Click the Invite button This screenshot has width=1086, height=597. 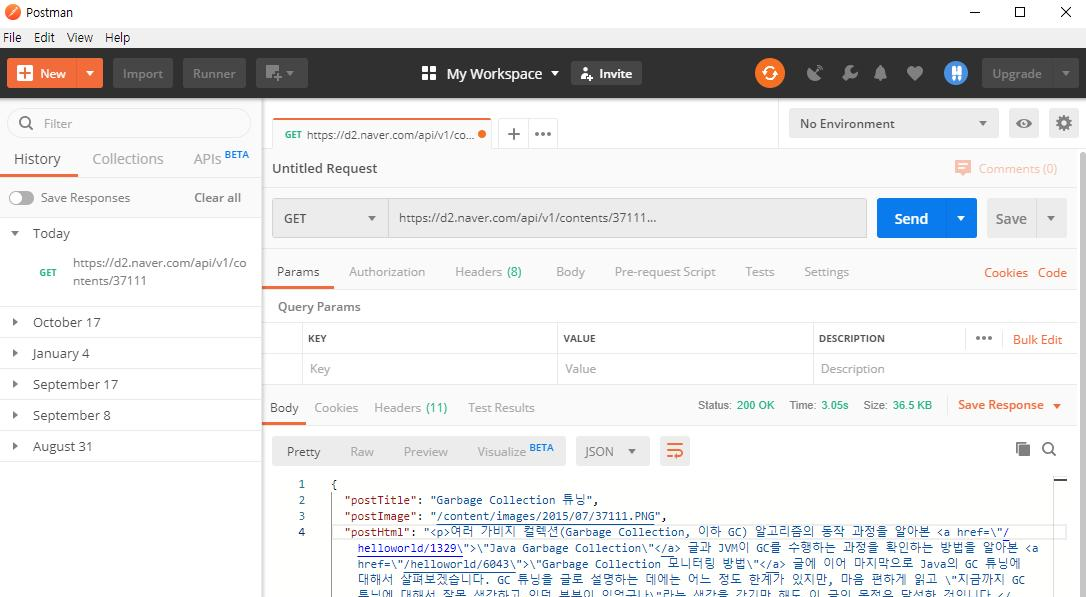(x=606, y=73)
